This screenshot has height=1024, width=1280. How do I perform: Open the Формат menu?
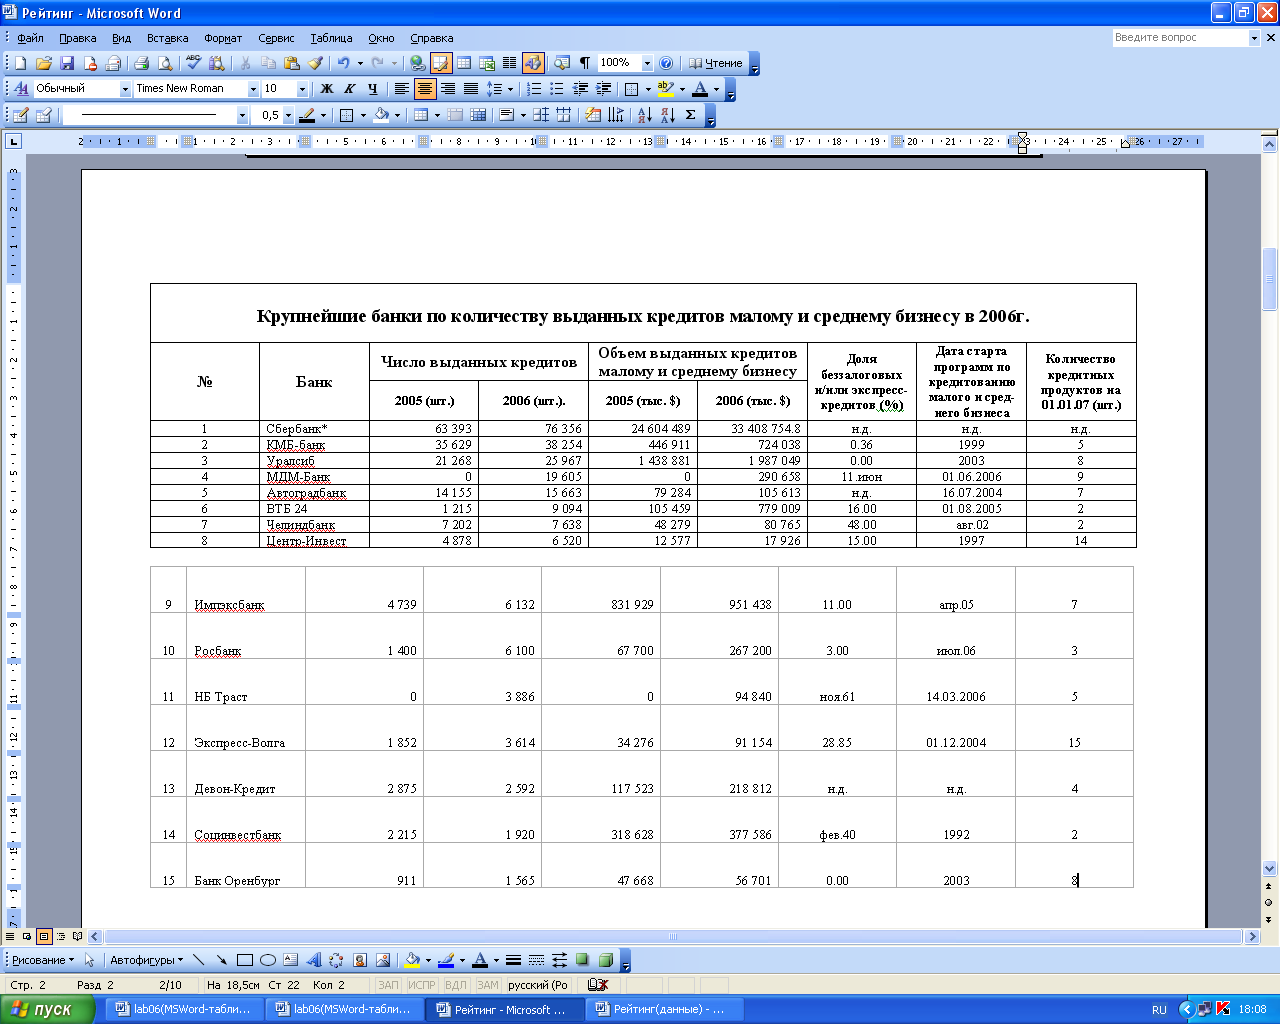pos(223,38)
